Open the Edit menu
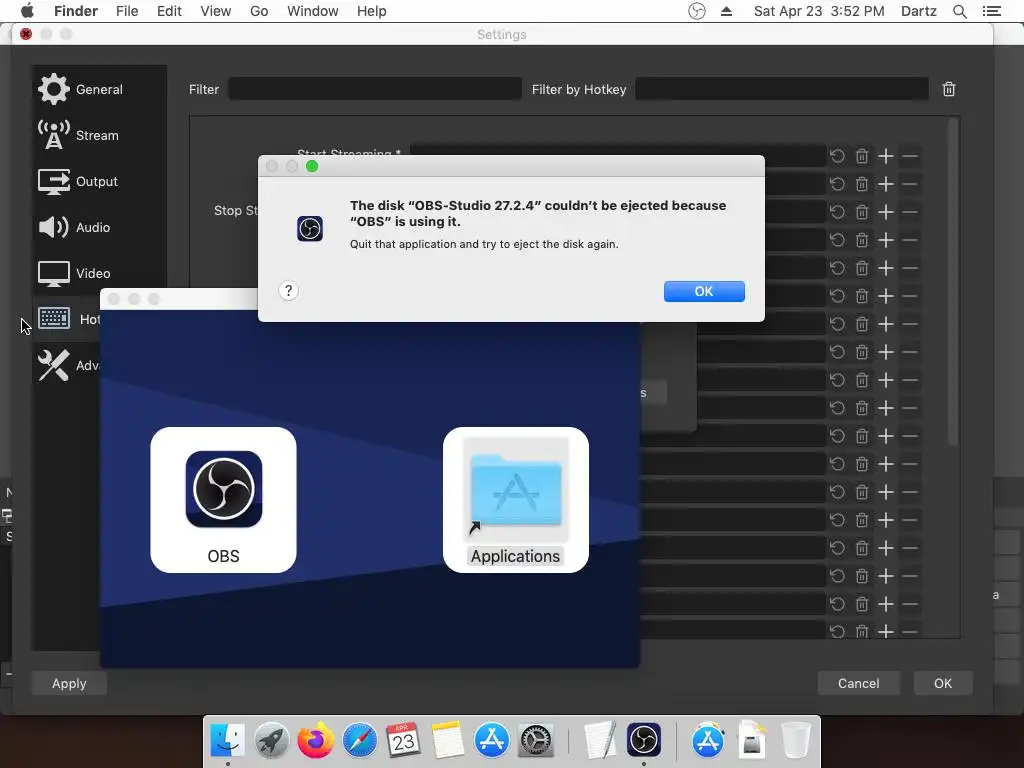The height and width of the screenshot is (768, 1024). click(169, 11)
